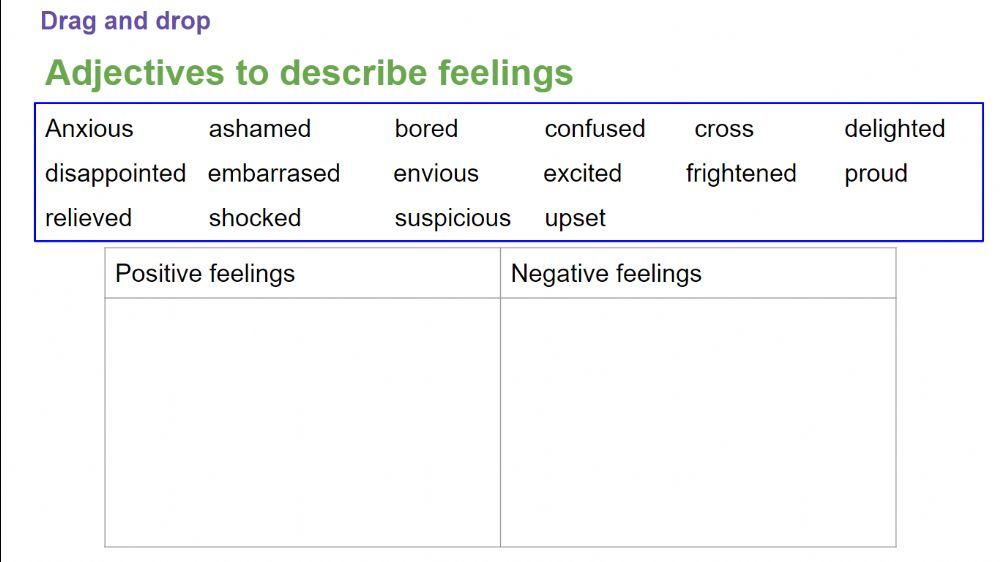Select the word 'proud'
Image resolution: width=1000 pixels, height=562 pixels.
point(875,173)
